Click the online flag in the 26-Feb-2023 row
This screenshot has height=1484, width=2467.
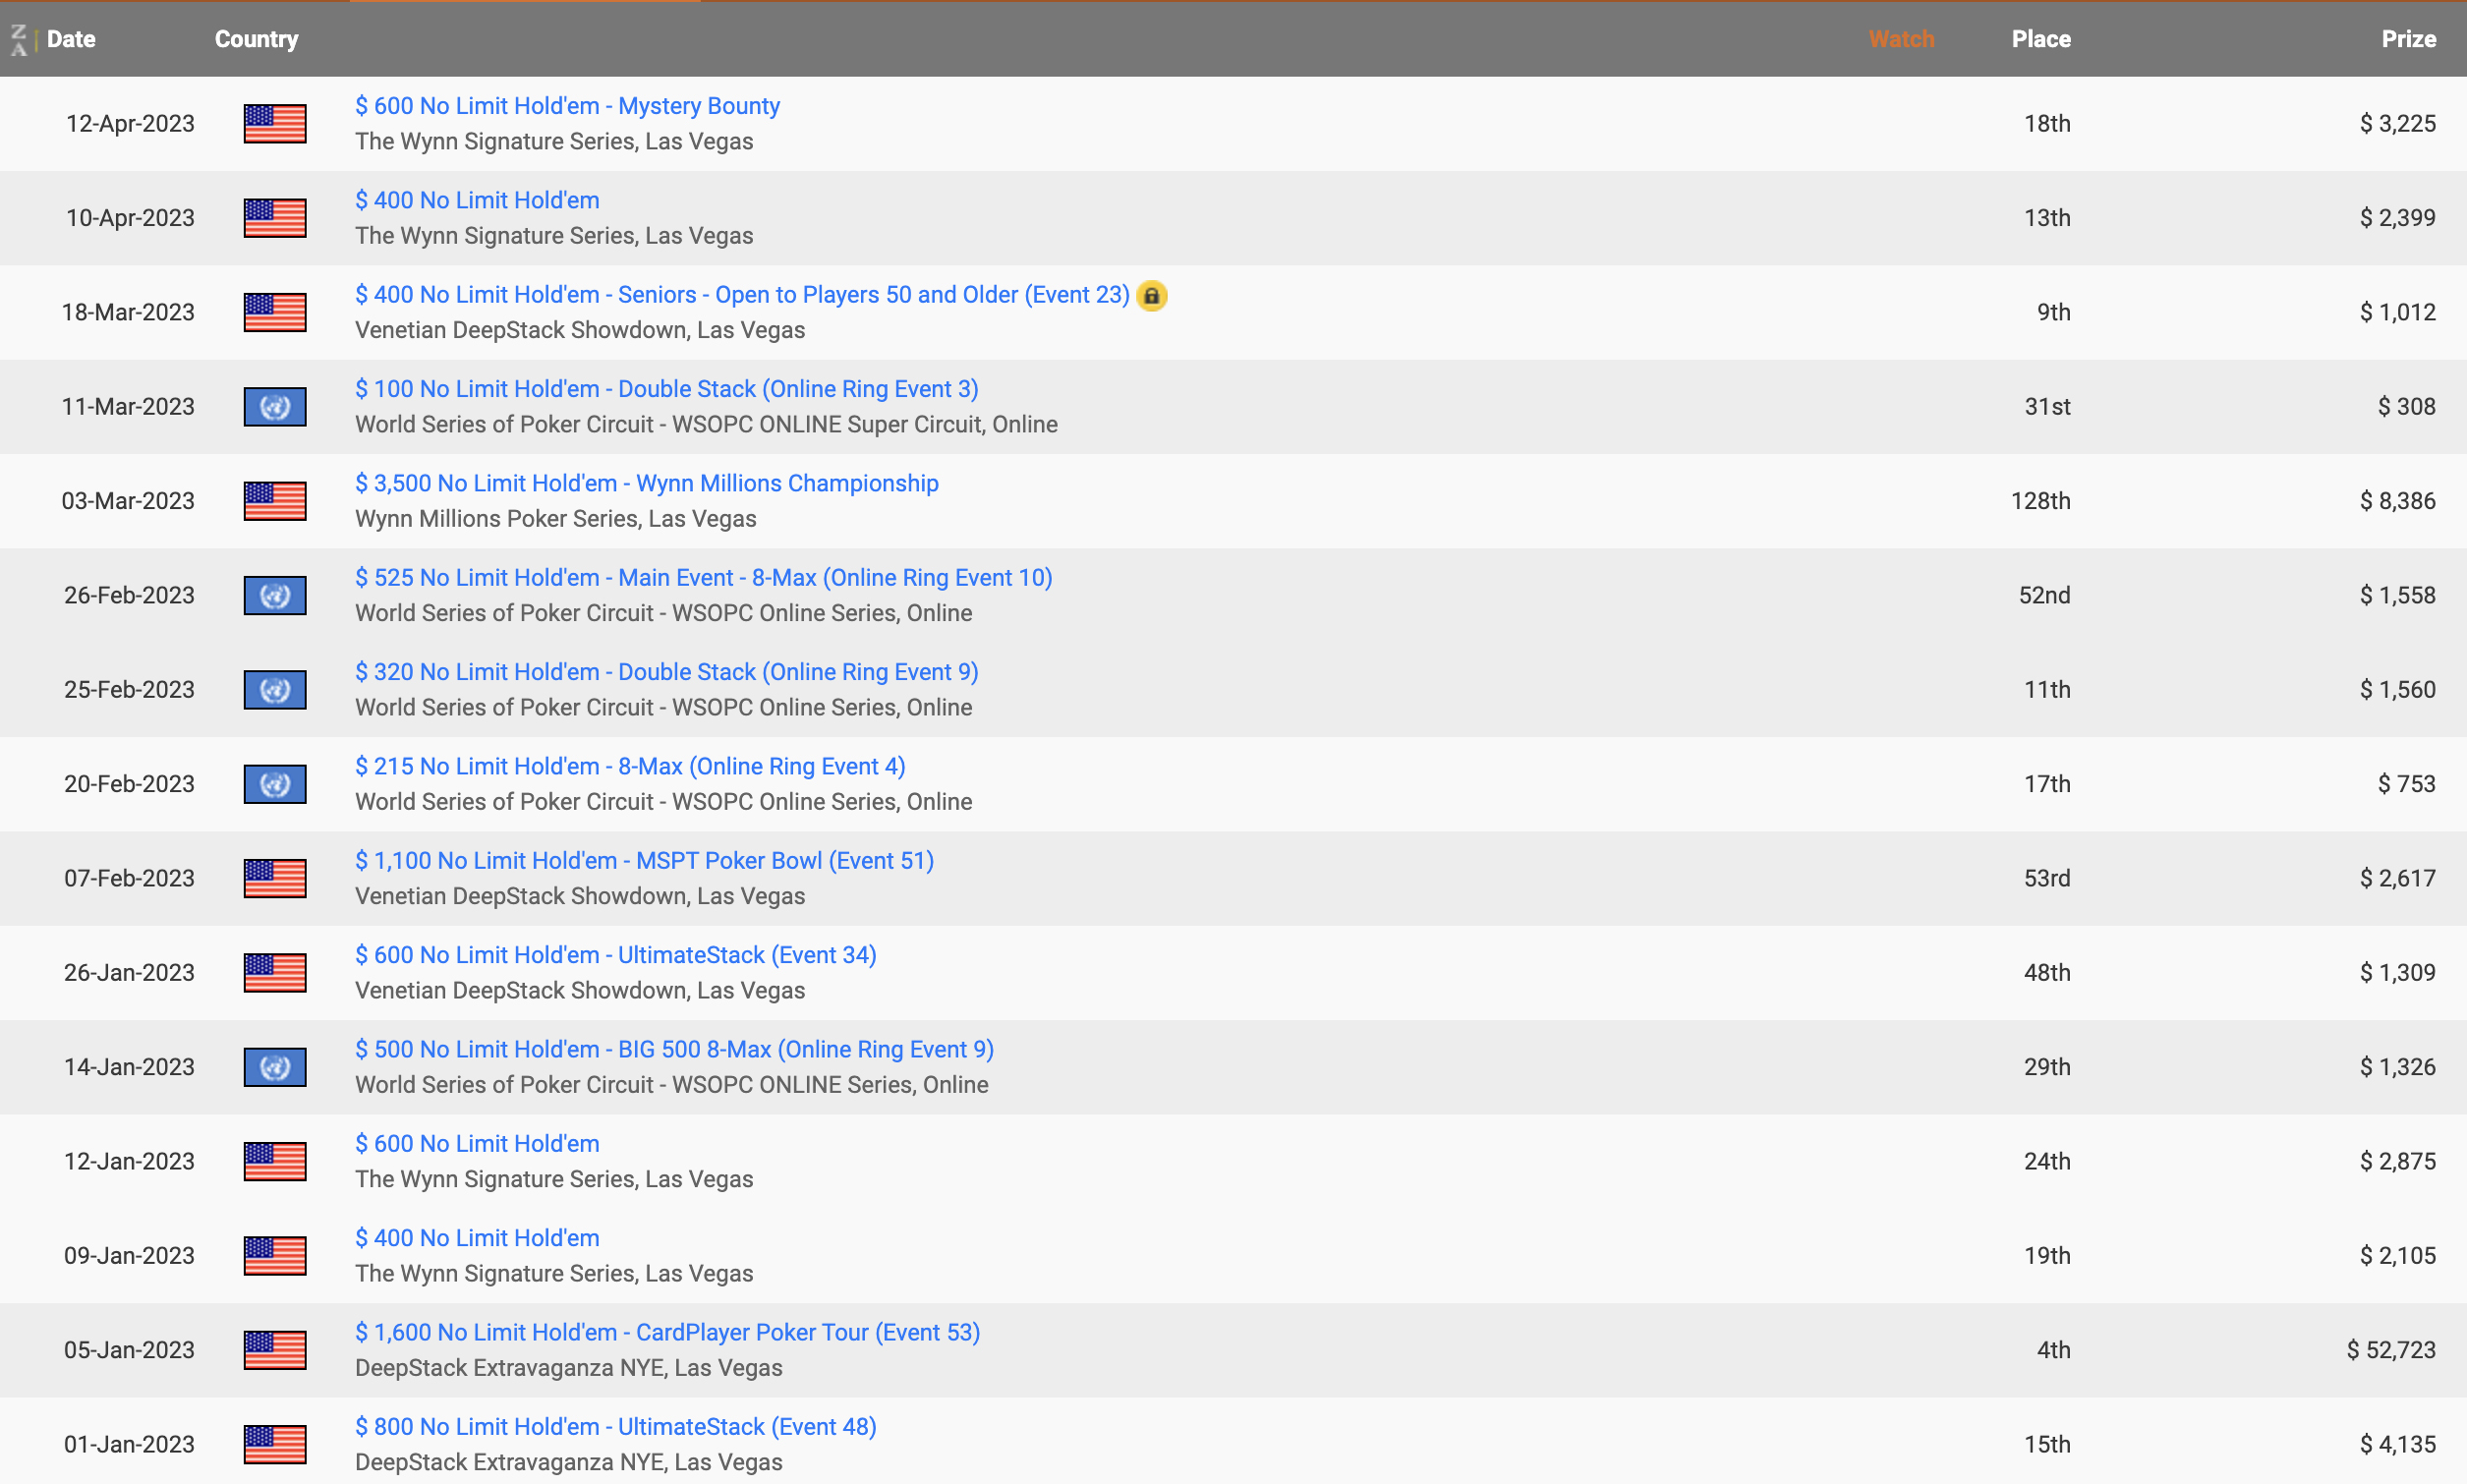(275, 595)
